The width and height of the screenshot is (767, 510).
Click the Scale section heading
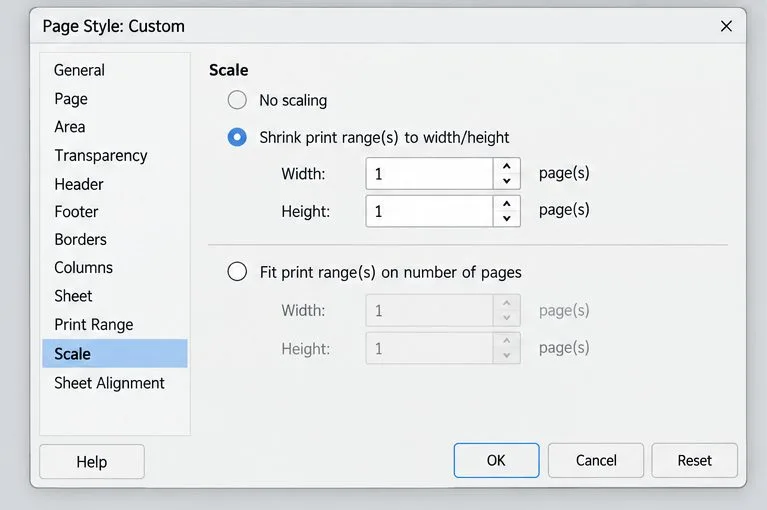(x=228, y=70)
